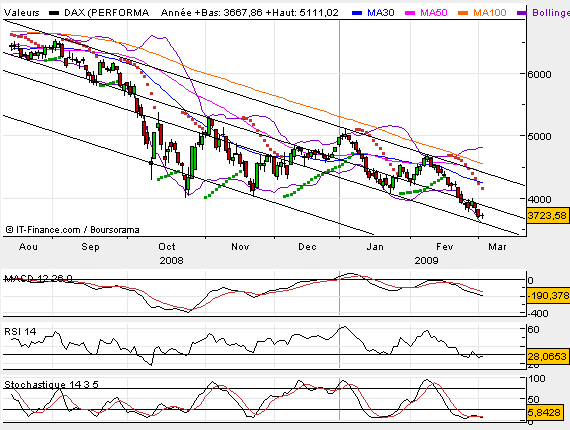
Task: Click the 60 RSI axis label
Action: tap(533, 330)
